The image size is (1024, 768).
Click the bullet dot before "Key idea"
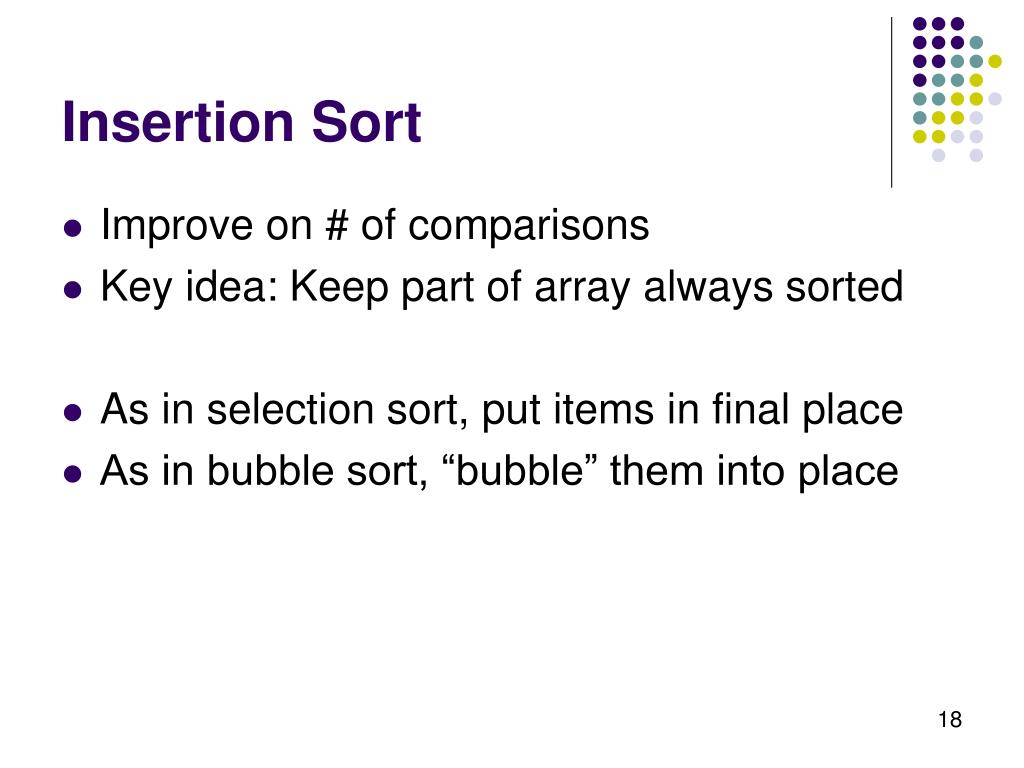click(73, 290)
